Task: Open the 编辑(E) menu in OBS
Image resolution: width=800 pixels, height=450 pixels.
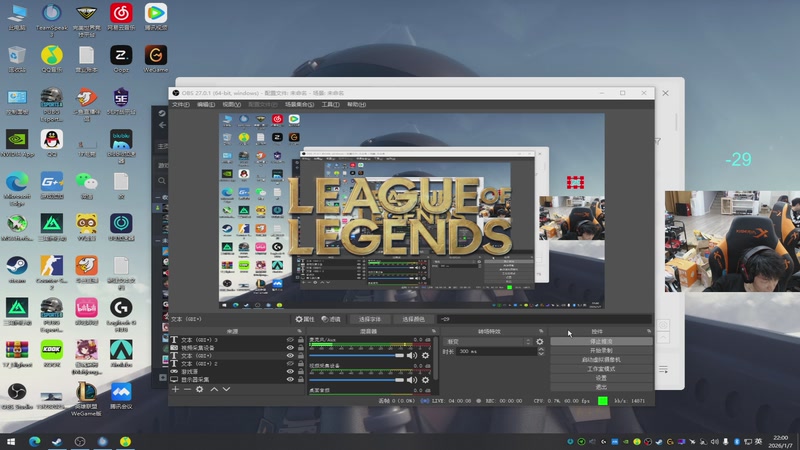Action: click(x=206, y=105)
